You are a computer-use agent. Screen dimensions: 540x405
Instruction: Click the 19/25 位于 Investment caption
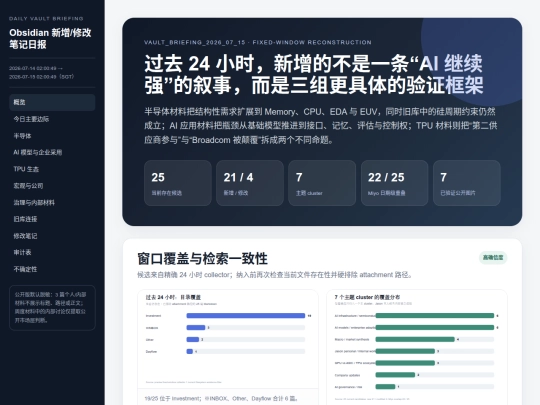click(x=221, y=398)
